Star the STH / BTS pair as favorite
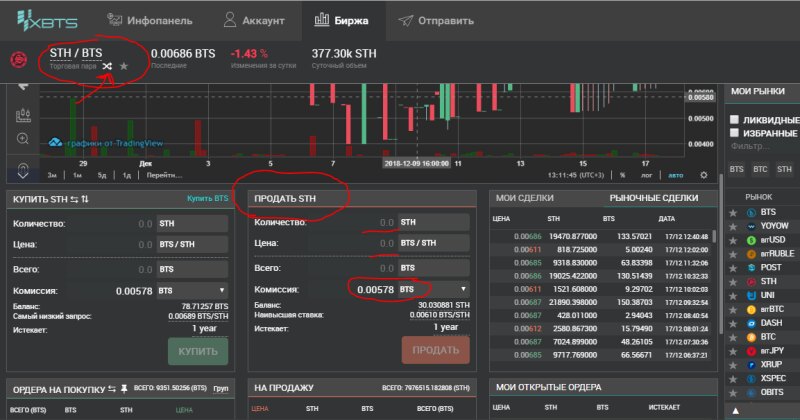The width and height of the screenshot is (800, 420). [x=124, y=66]
